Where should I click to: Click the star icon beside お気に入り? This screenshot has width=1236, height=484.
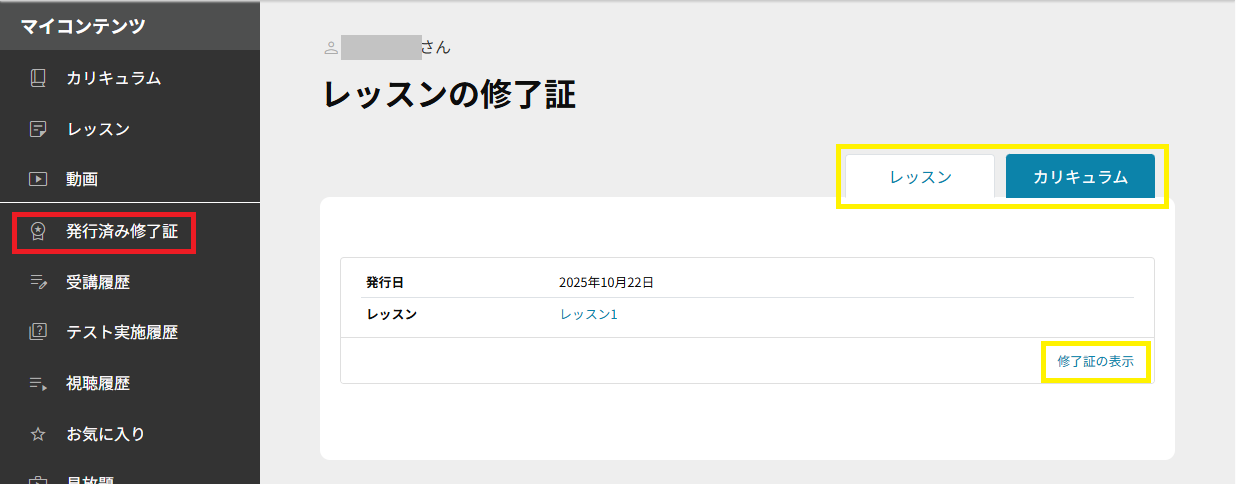click(38, 434)
